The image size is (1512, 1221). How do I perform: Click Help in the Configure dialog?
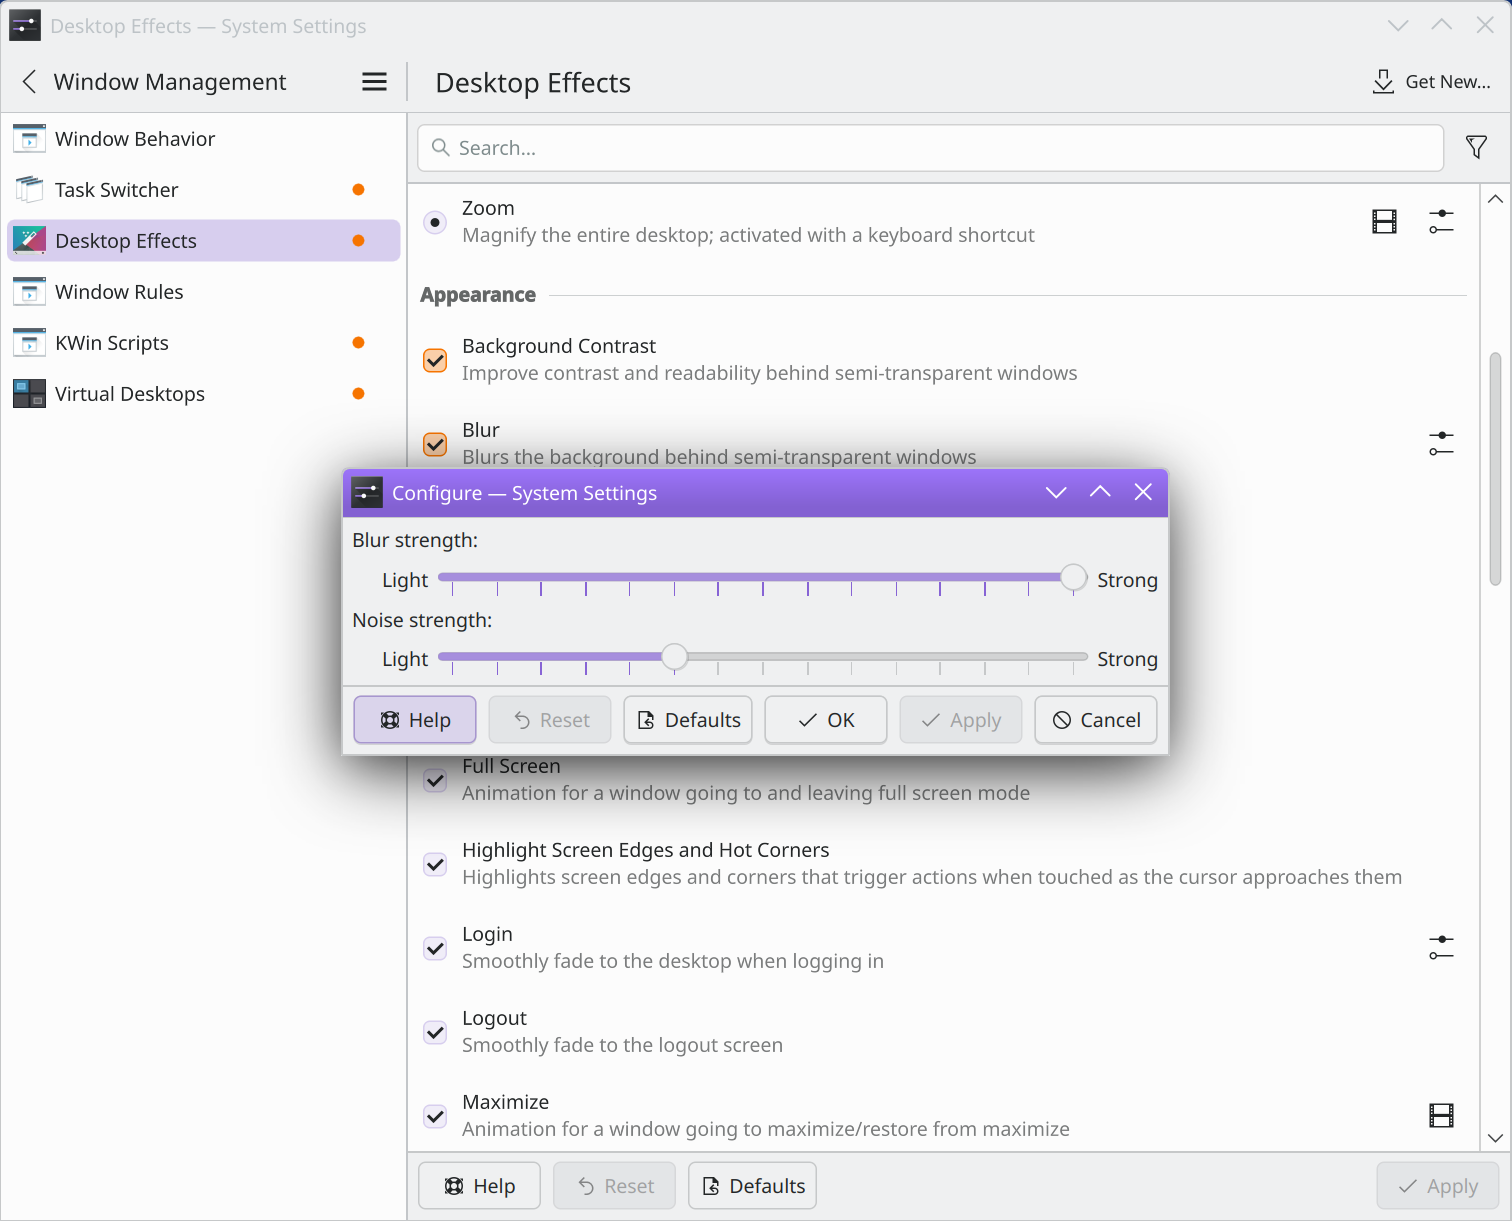(x=415, y=720)
